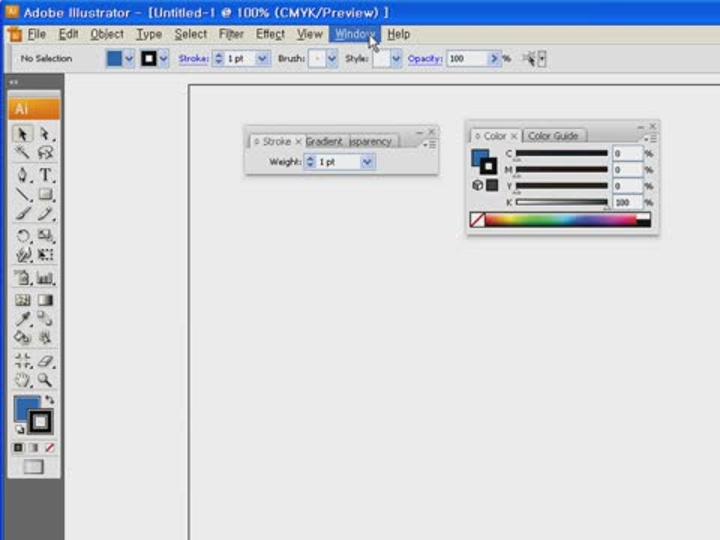Open the View menu
Image resolution: width=720 pixels, height=540 pixels.
point(309,34)
